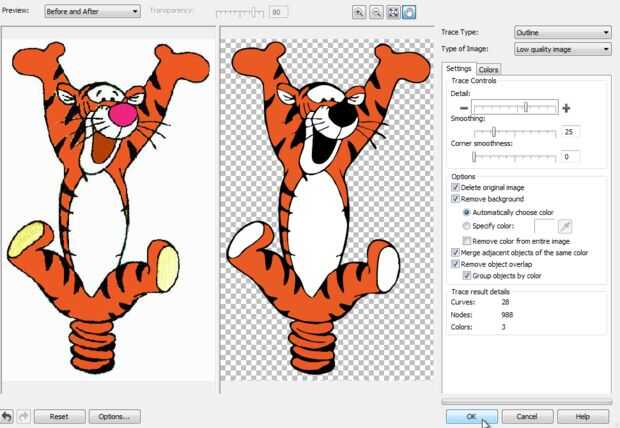Toggle Remove background checkbox

(455, 199)
